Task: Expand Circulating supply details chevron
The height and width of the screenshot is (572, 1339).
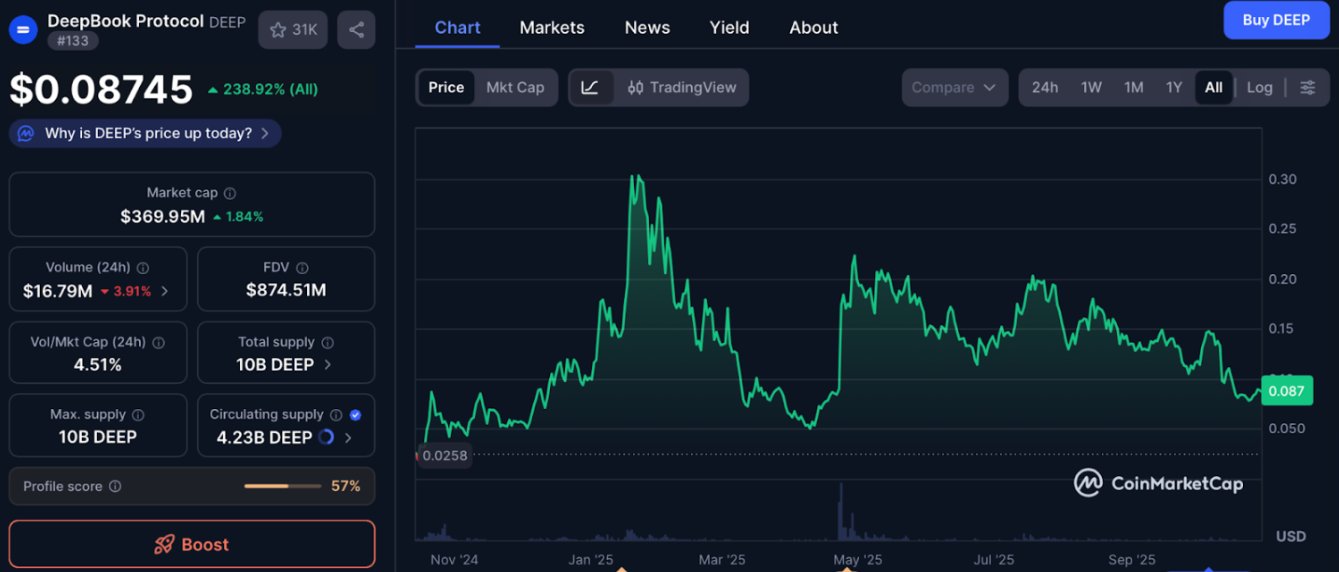Action: tap(348, 438)
